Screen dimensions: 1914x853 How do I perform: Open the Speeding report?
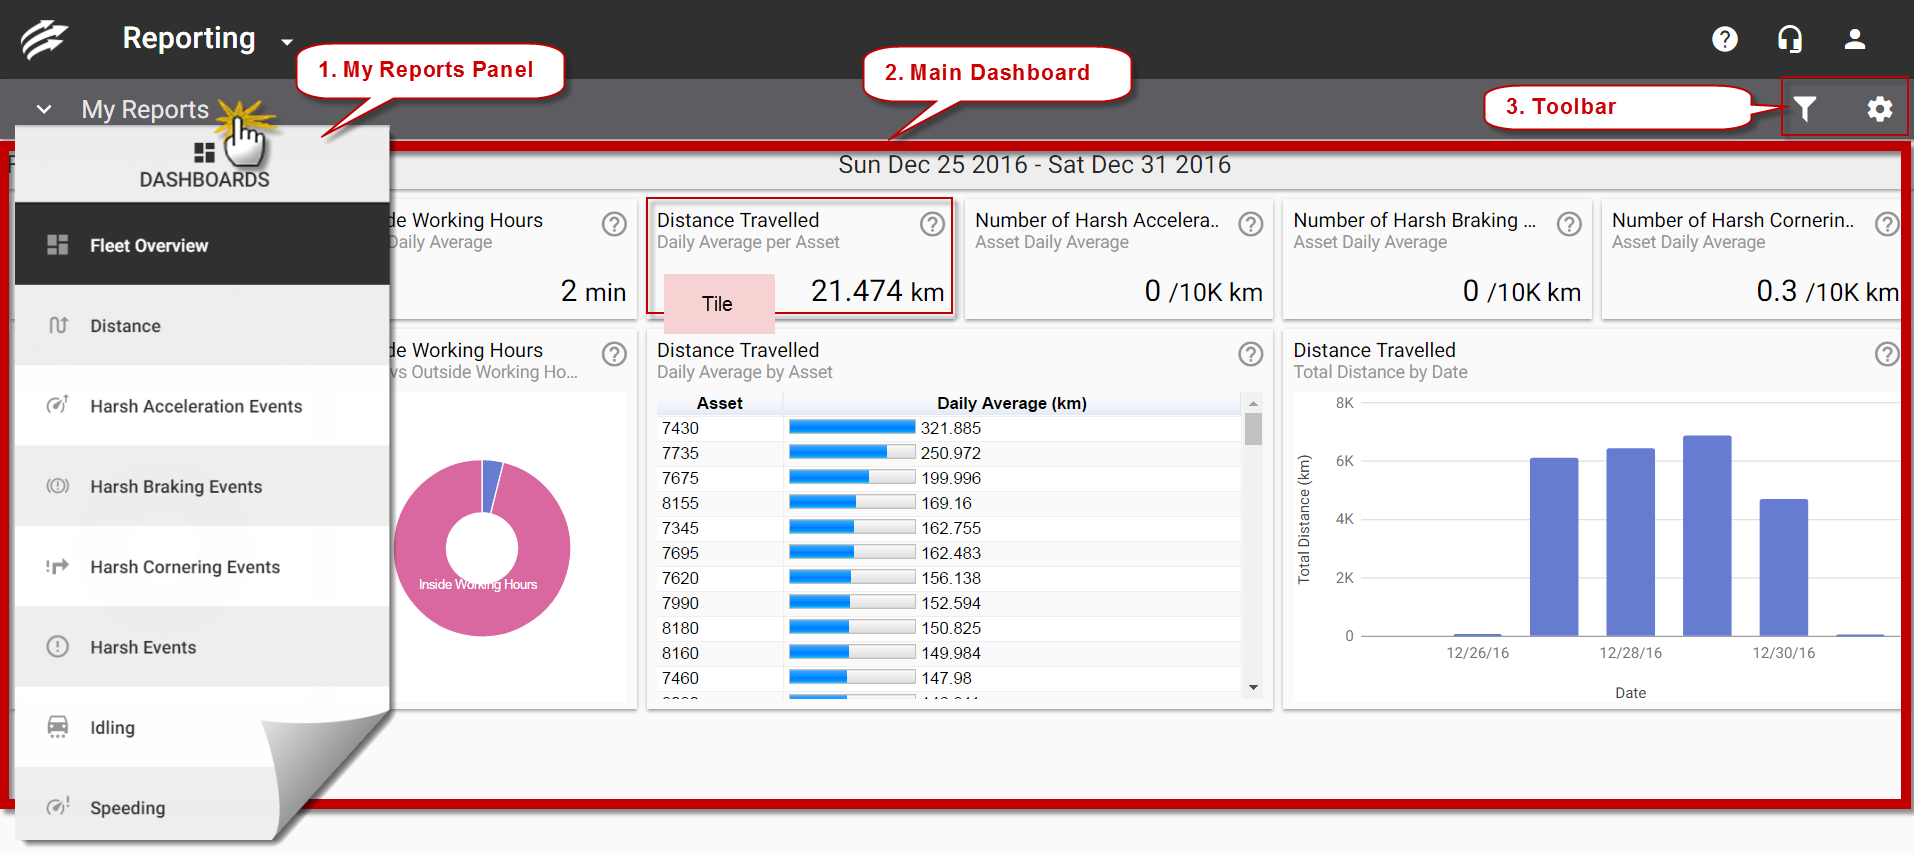coord(127,808)
